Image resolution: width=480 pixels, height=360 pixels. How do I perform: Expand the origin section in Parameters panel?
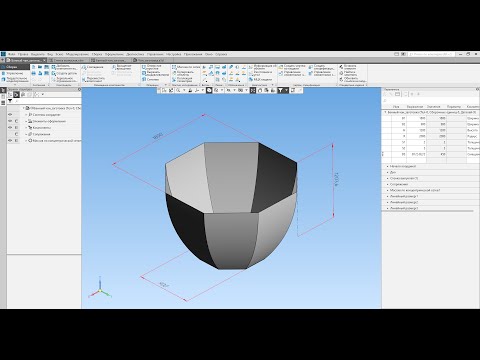click(387, 166)
